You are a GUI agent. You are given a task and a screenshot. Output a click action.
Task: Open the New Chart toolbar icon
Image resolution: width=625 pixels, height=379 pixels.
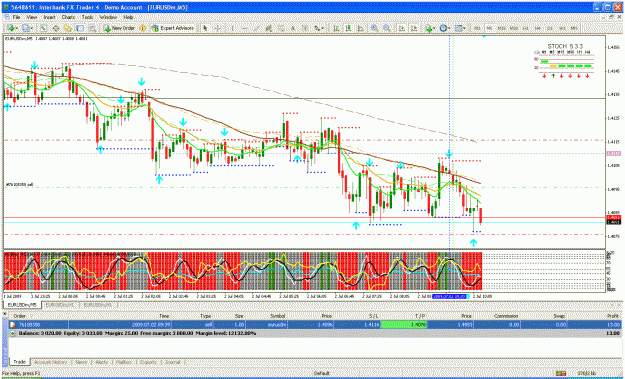coord(11,28)
